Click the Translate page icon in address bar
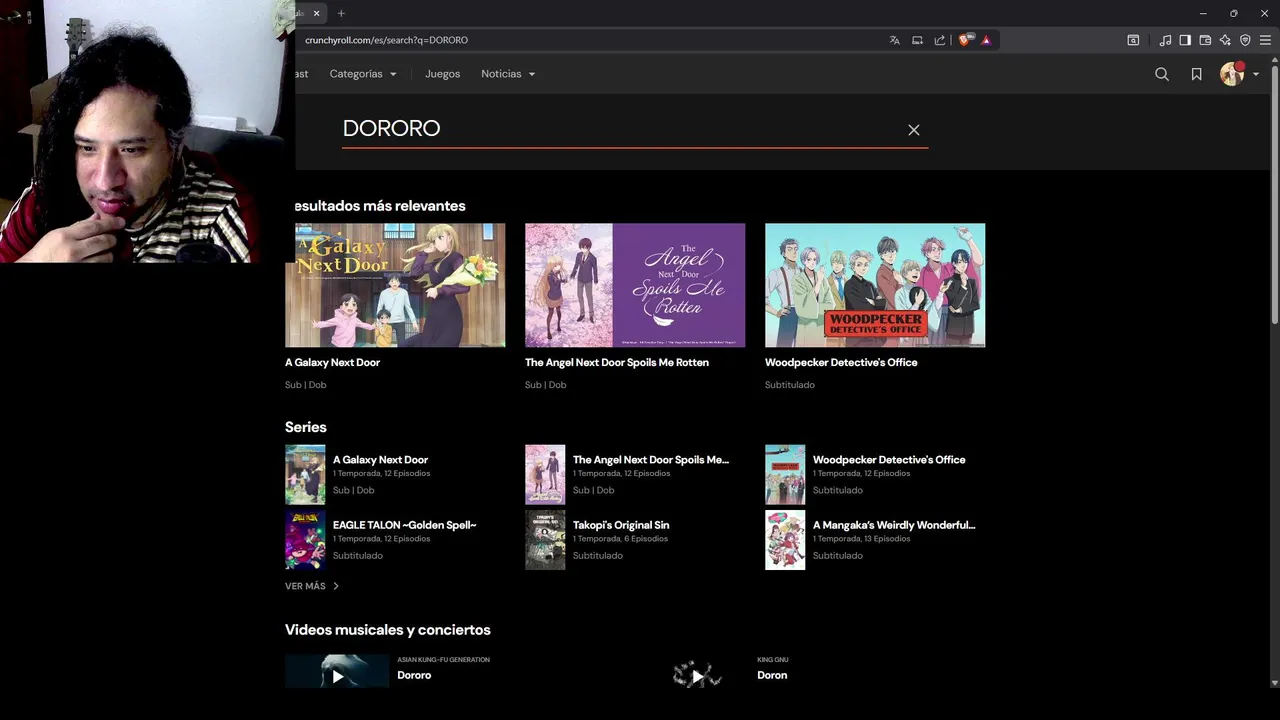This screenshot has width=1280, height=720. click(894, 40)
